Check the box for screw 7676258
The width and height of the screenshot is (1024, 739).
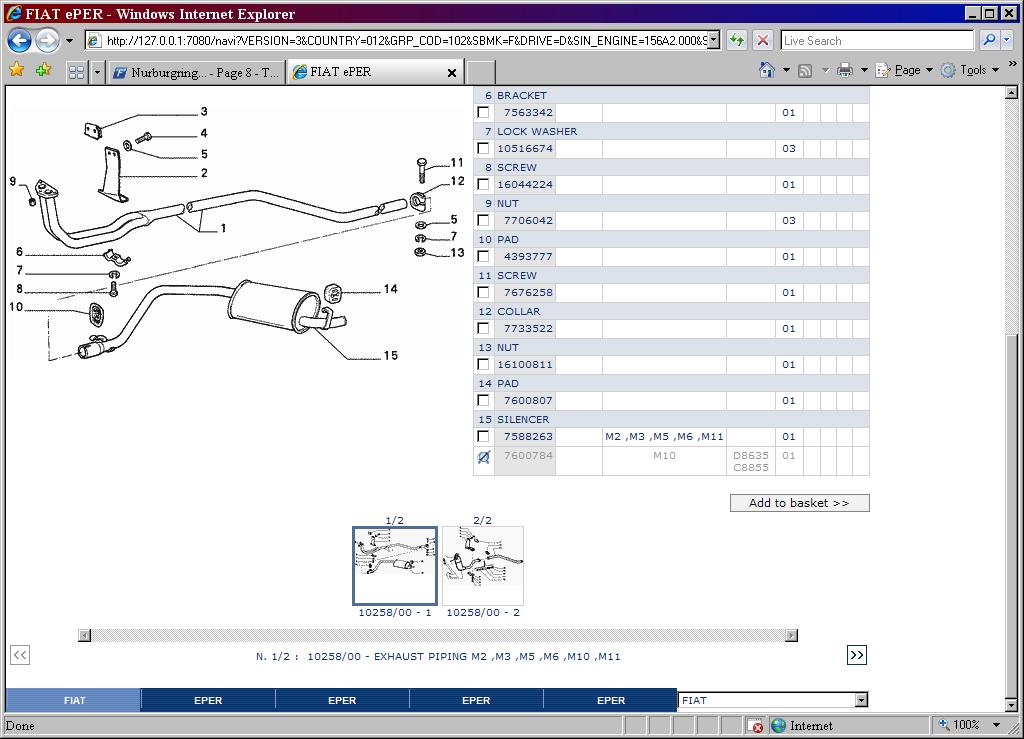[x=483, y=292]
